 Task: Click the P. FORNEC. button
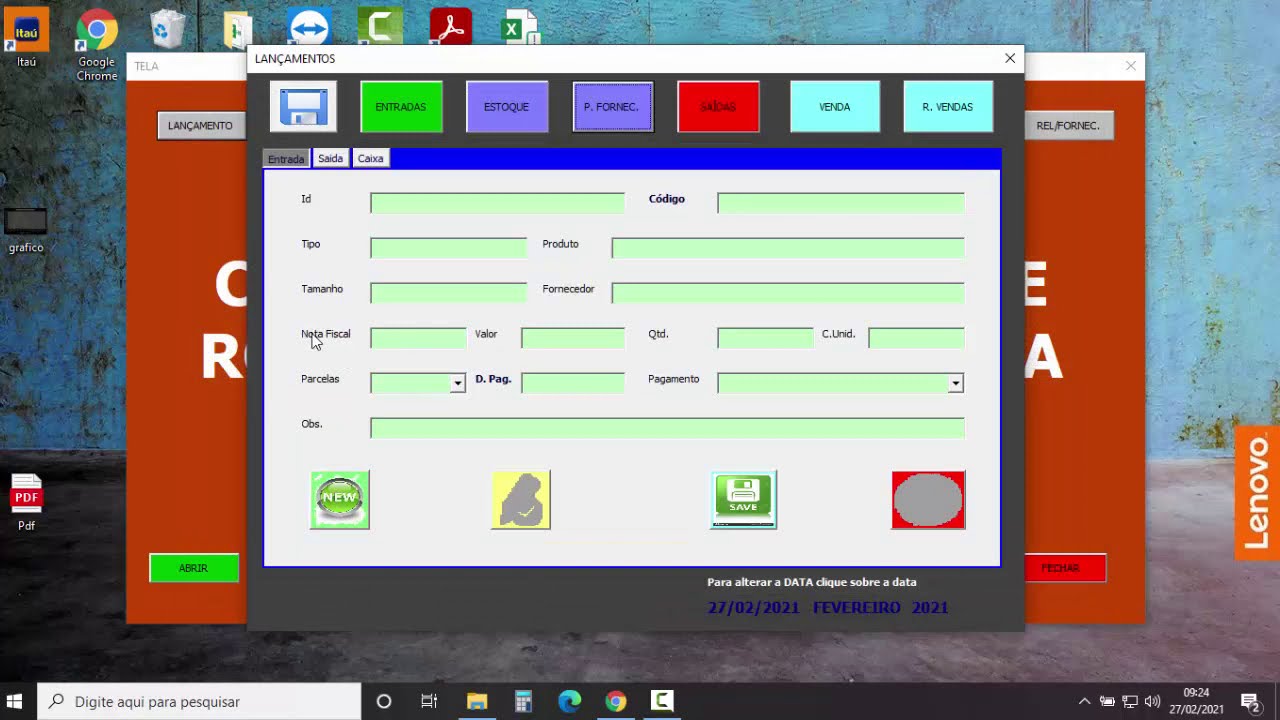(613, 107)
